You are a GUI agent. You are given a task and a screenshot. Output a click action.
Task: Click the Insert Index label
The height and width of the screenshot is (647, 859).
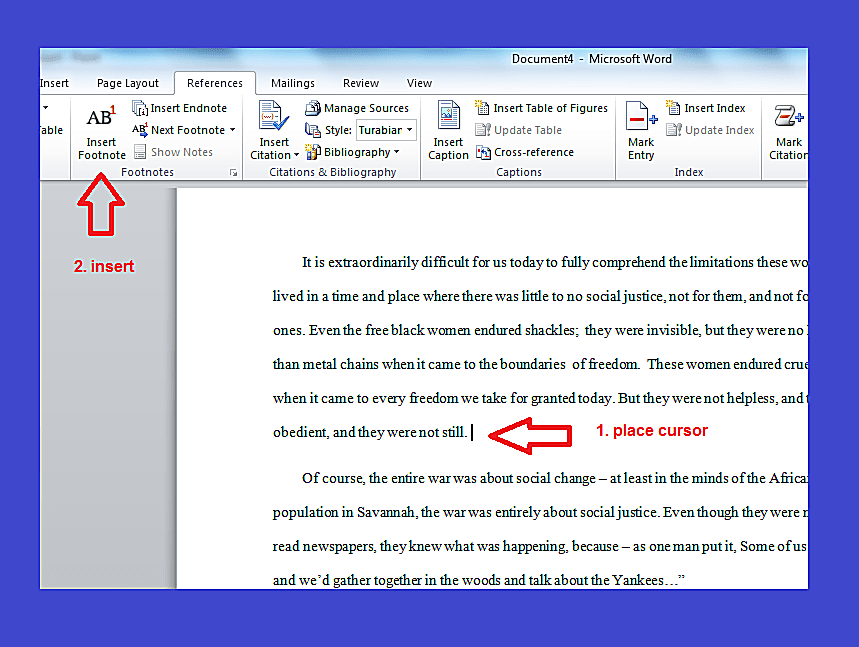tap(715, 108)
